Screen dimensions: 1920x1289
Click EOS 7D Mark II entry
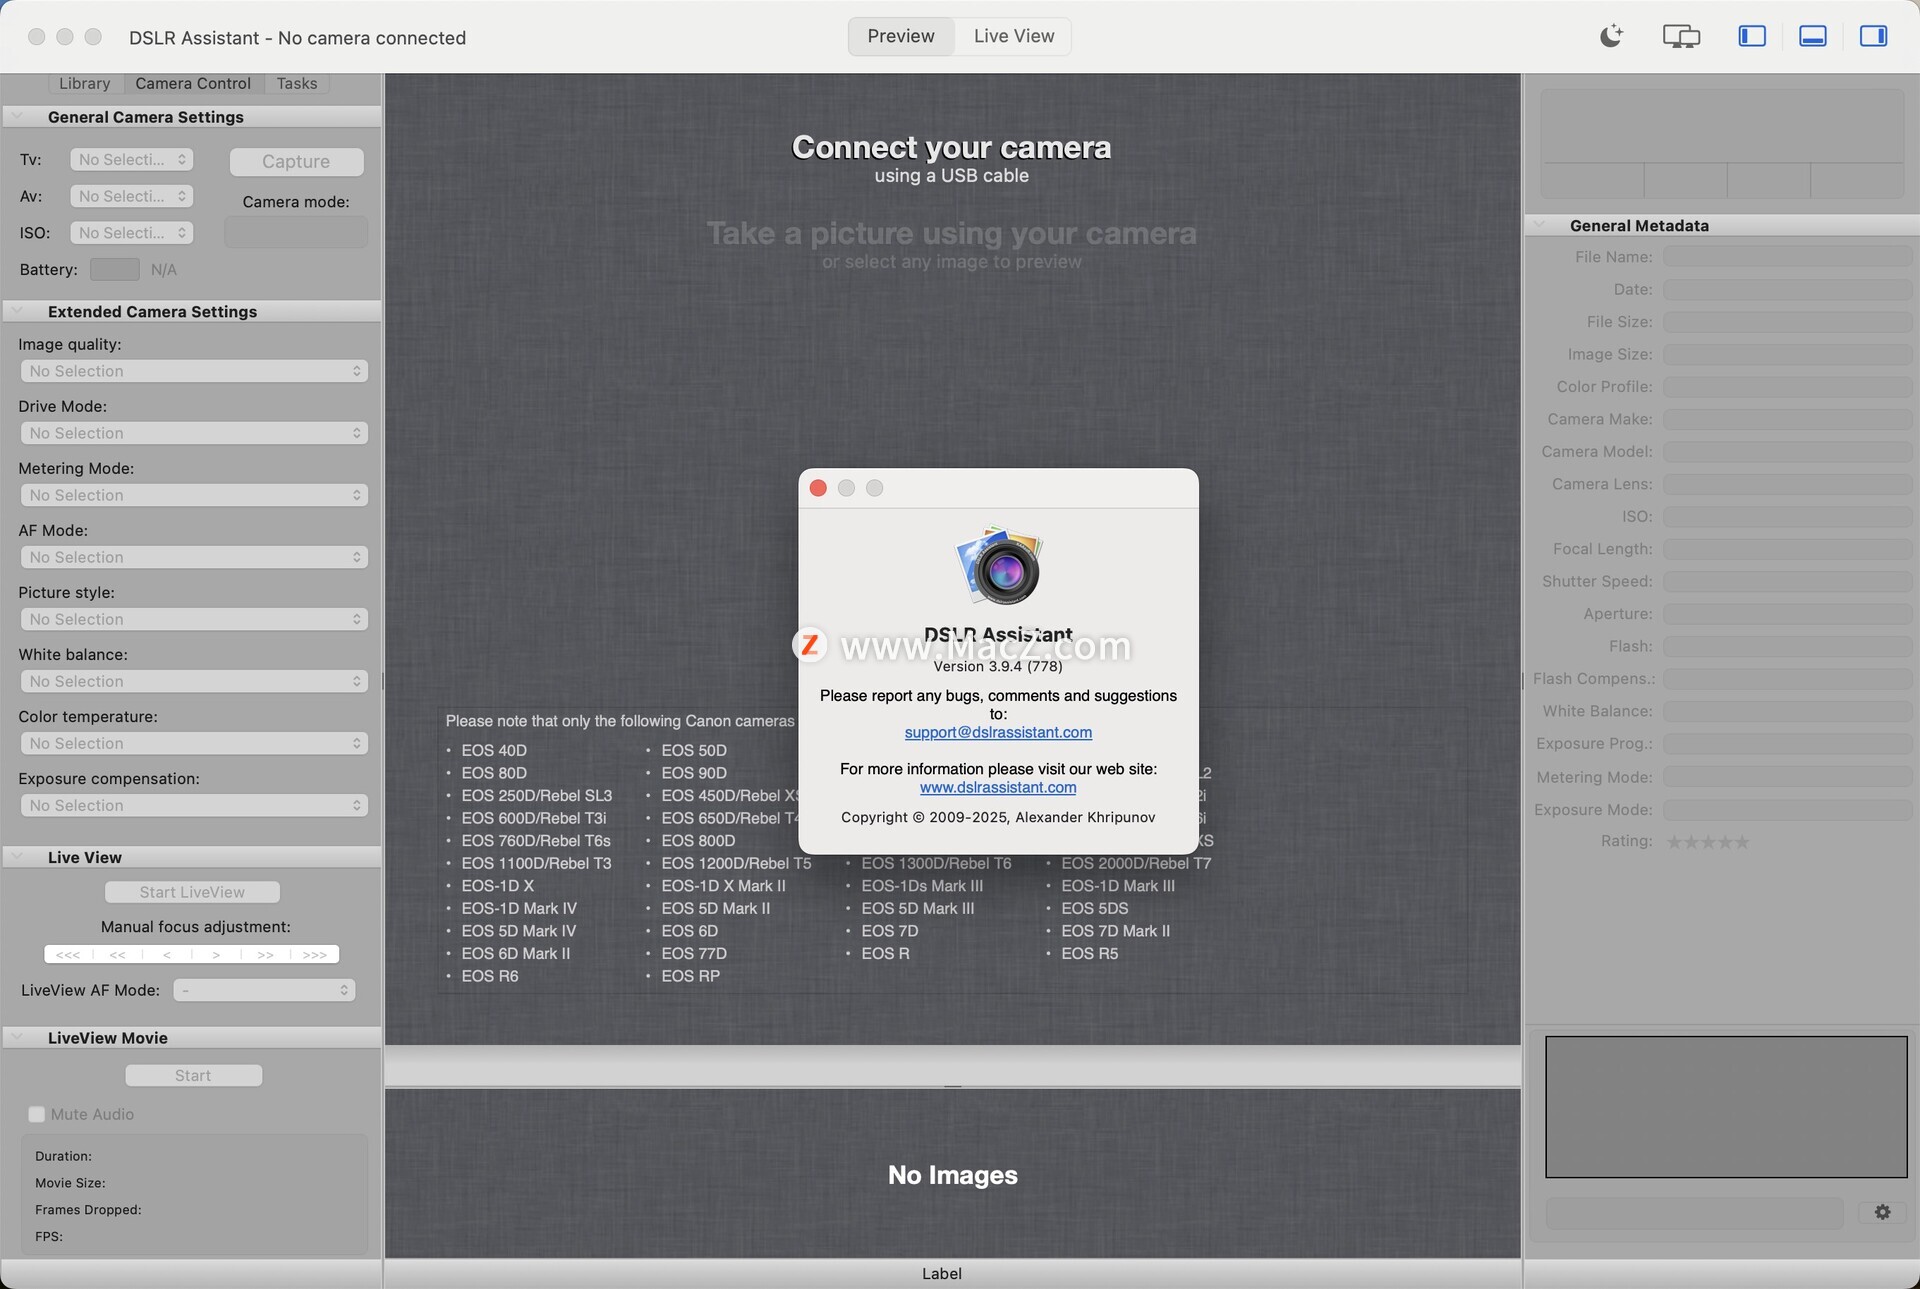click(x=1115, y=931)
